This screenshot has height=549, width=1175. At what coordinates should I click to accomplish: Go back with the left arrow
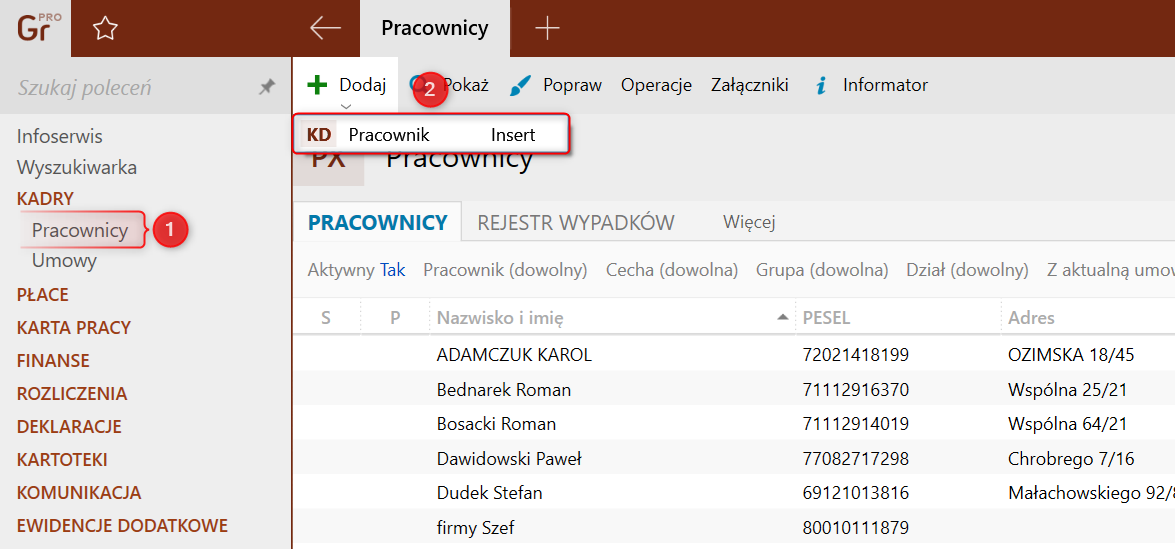coord(325,28)
